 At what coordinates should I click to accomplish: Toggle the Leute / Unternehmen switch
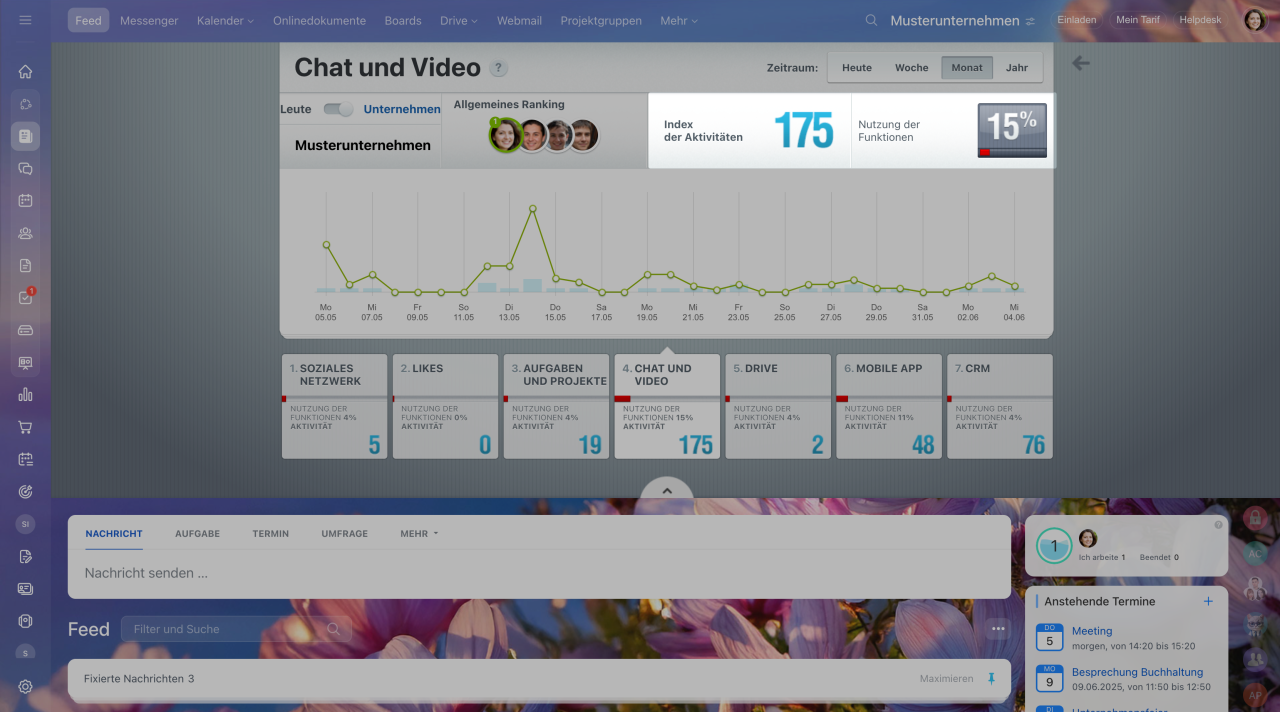(338, 109)
